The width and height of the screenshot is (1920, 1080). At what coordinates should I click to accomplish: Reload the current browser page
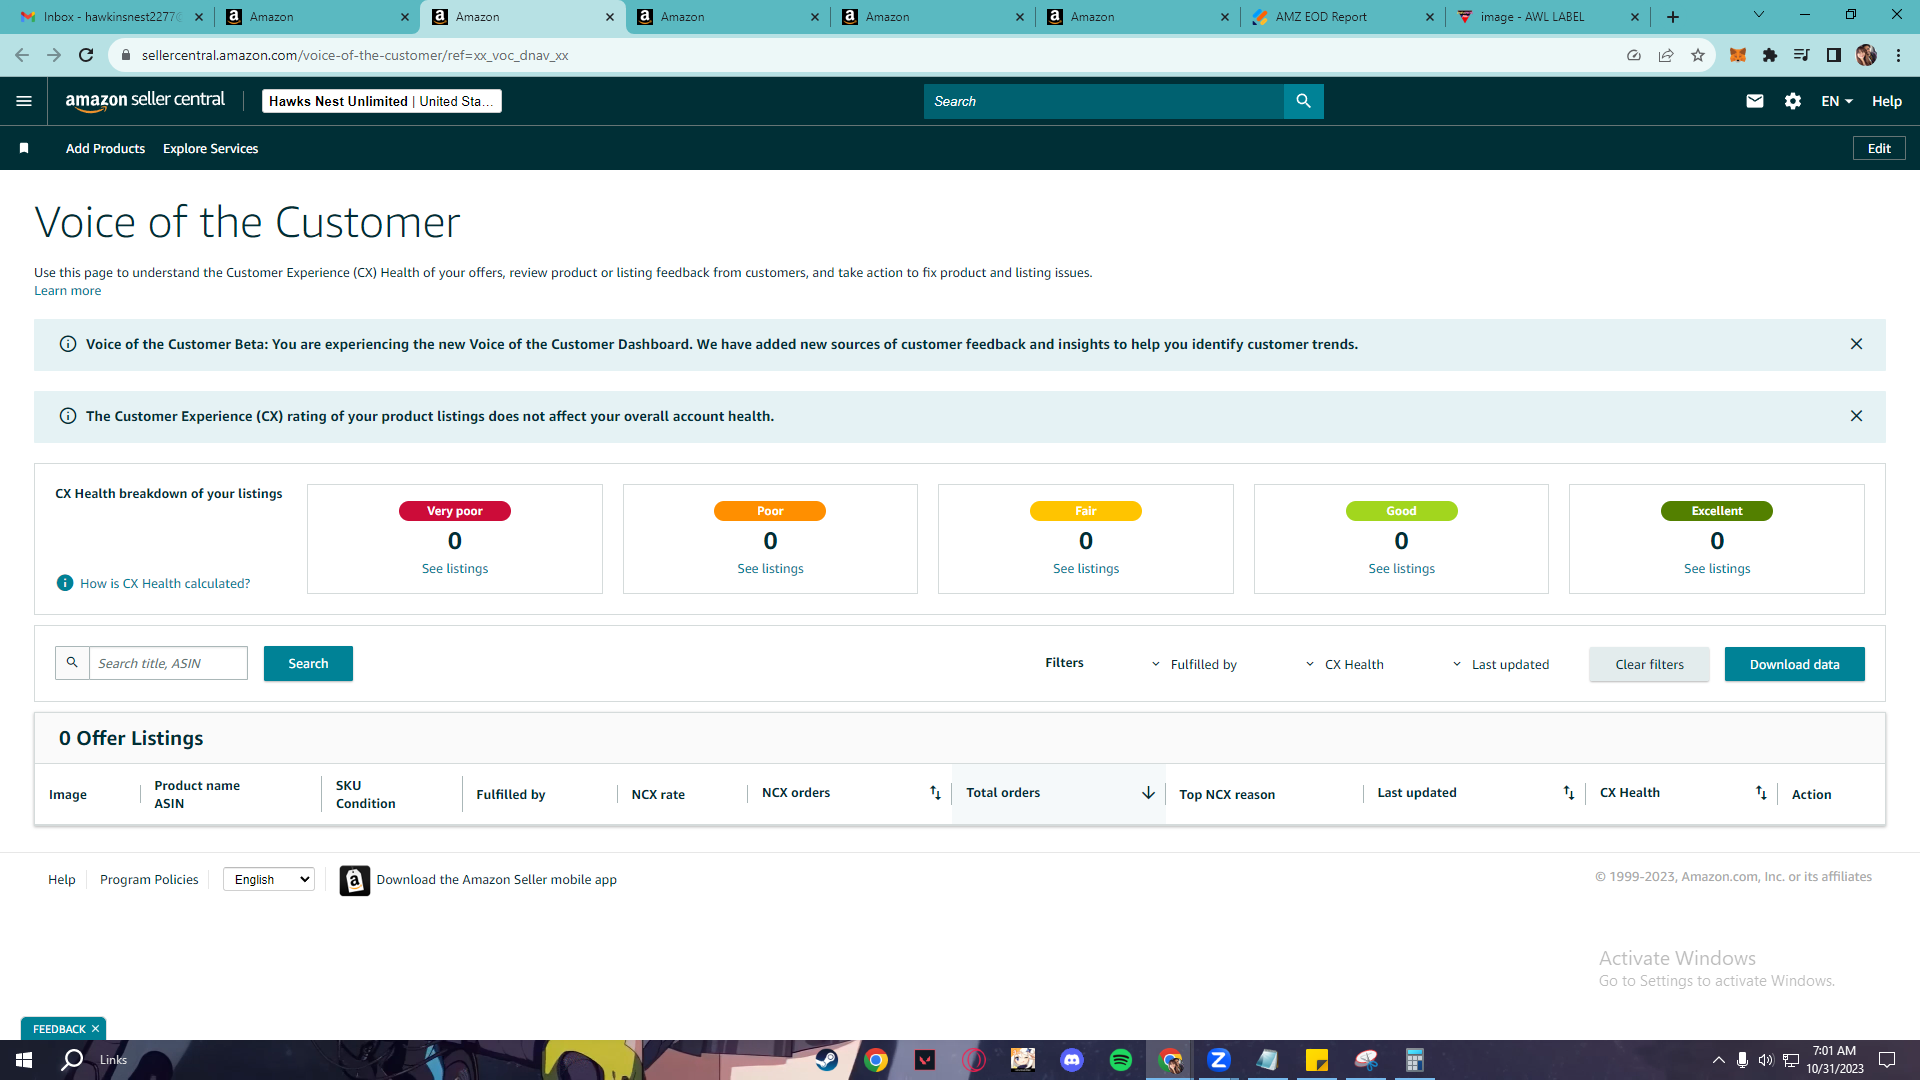coord(86,55)
